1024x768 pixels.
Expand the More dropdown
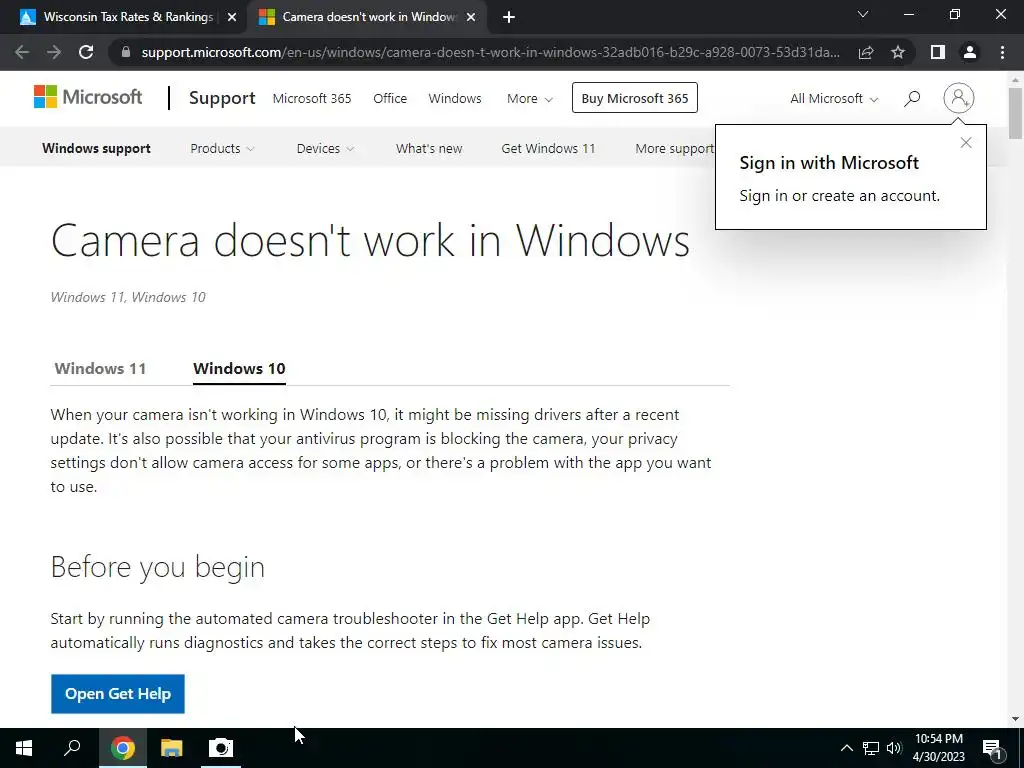530,99
